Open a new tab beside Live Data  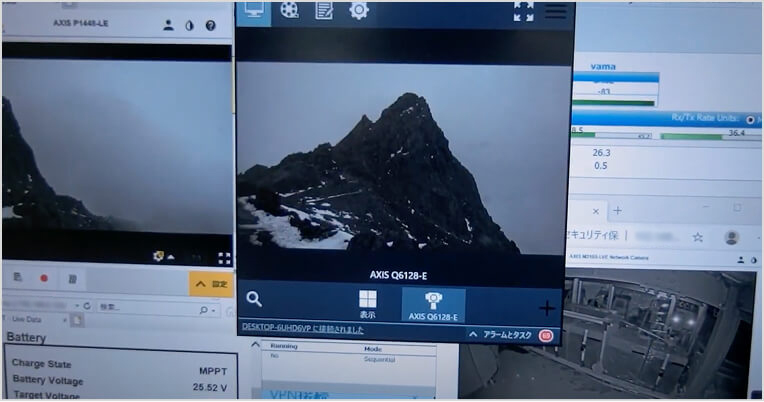[77, 320]
